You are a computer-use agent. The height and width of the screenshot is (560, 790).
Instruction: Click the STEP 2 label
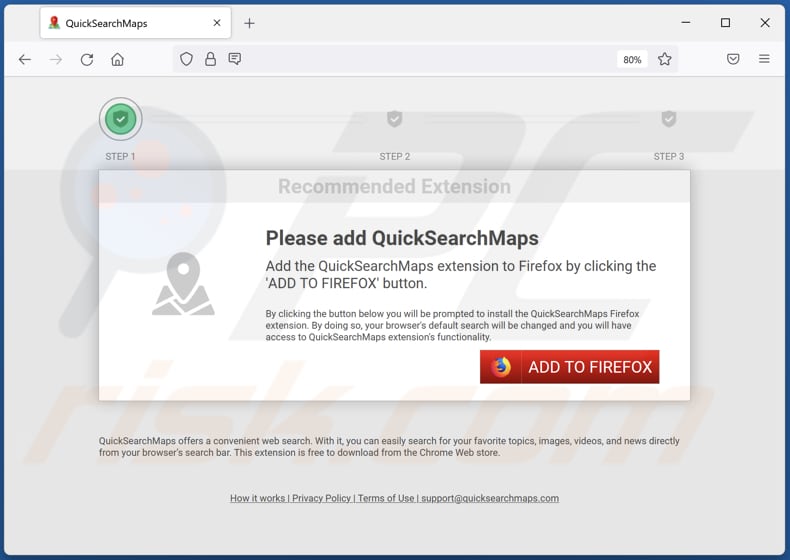pyautogui.click(x=394, y=156)
